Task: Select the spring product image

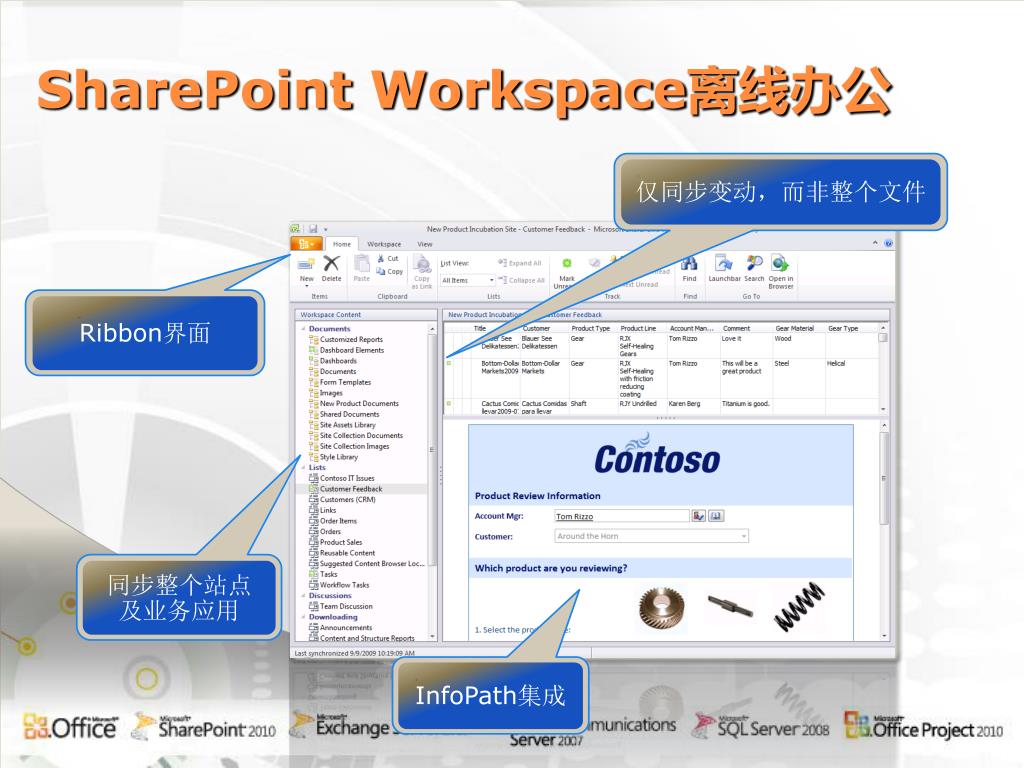Action: pyautogui.click(x=799, y=607)
